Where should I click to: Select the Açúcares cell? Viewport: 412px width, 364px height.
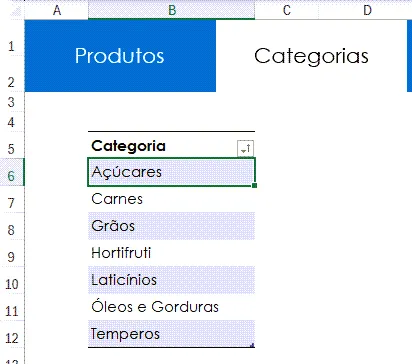tap(171, 172)
